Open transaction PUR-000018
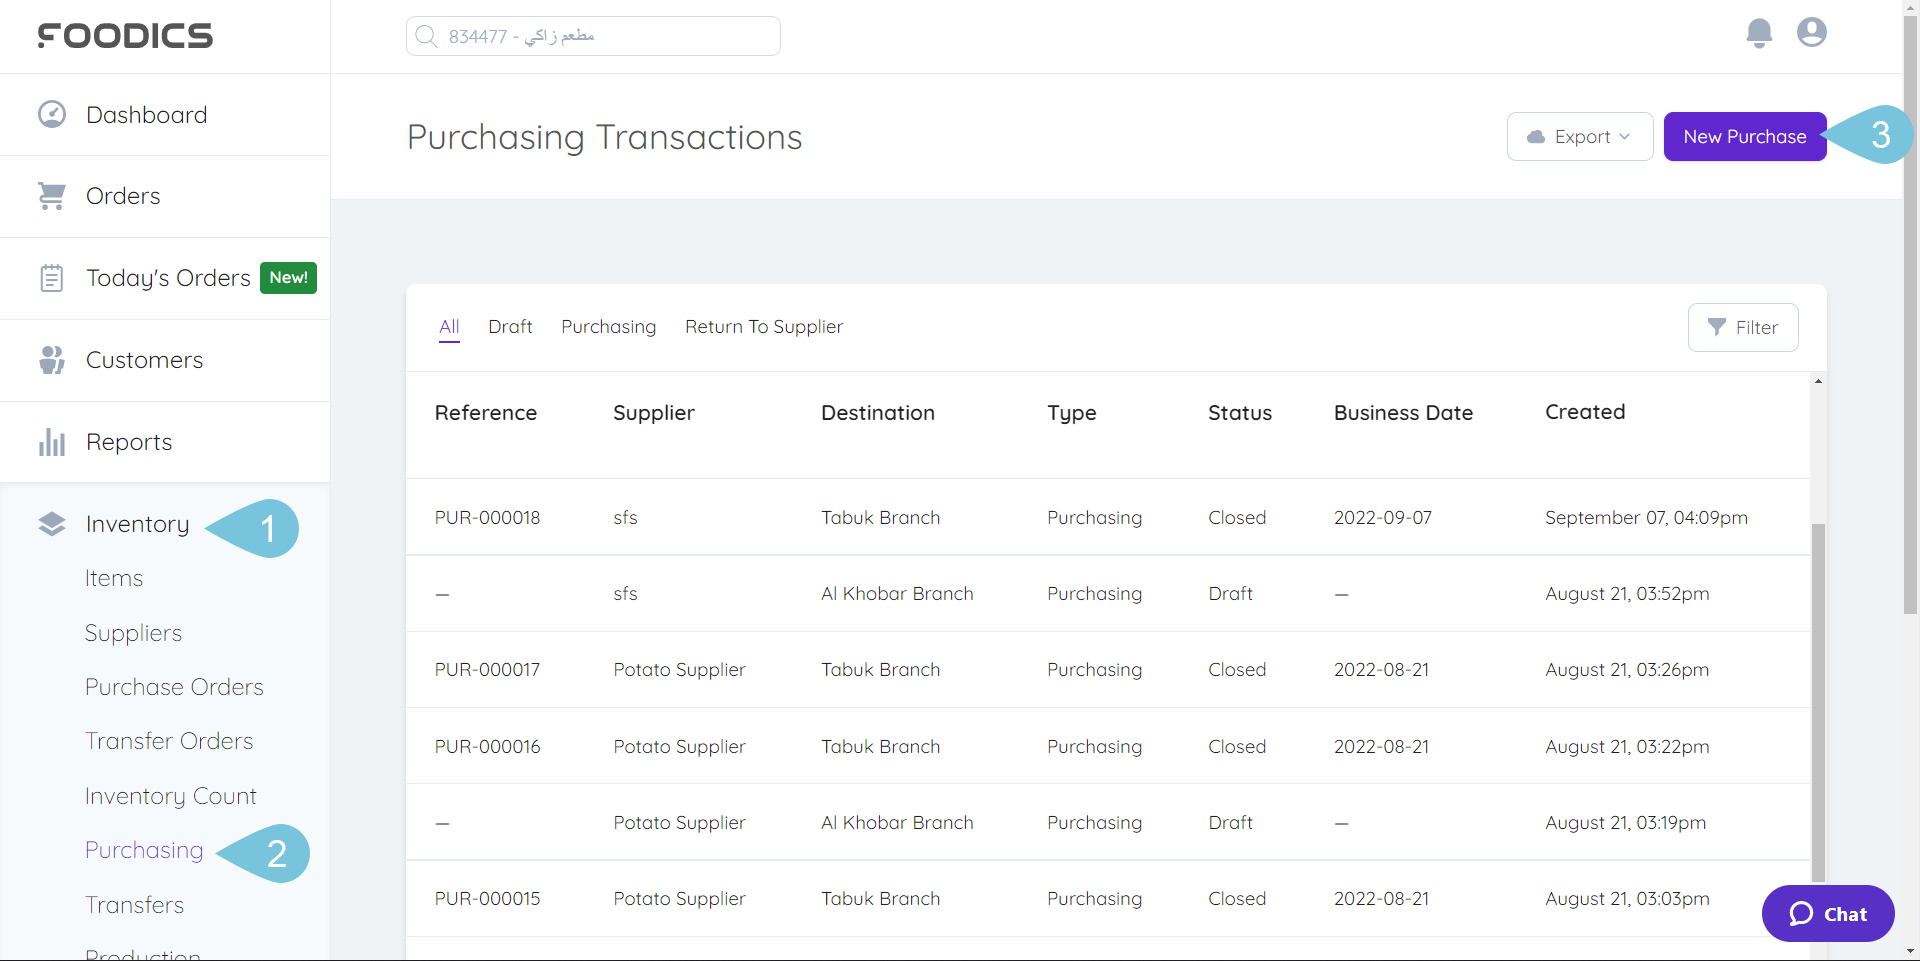The width and height of the screenshot is (1920, 961). [487, 517]
